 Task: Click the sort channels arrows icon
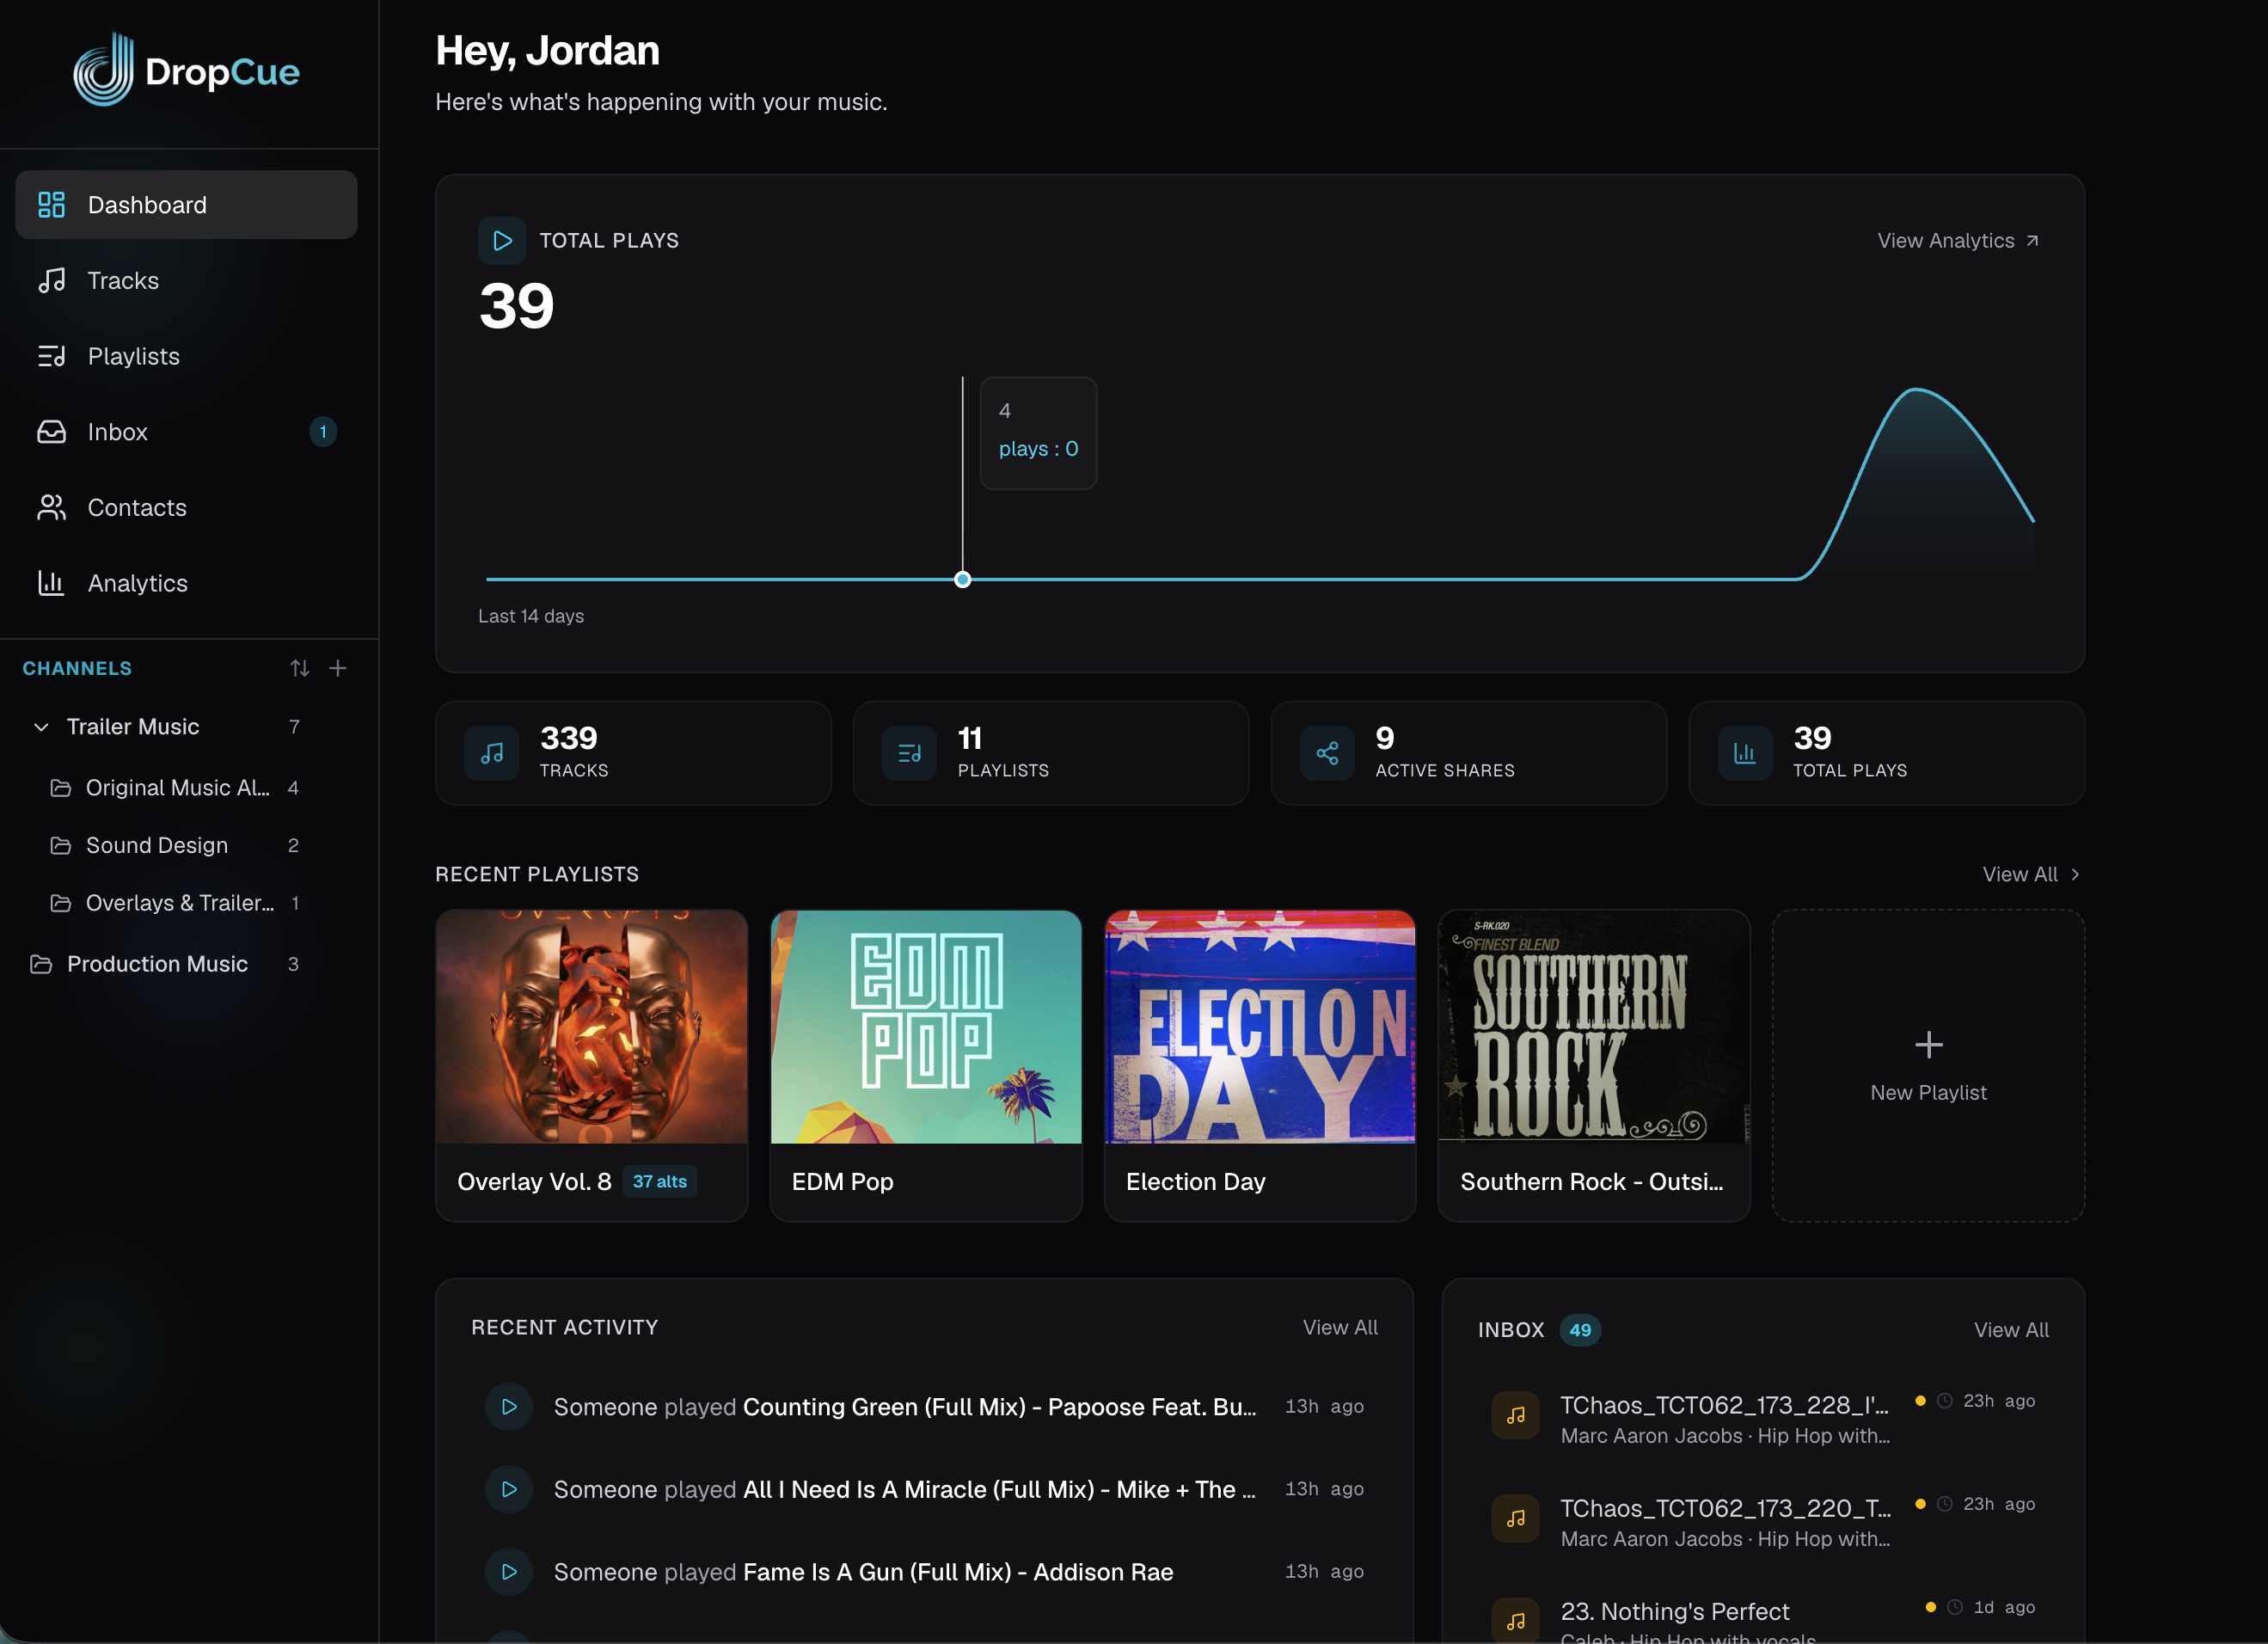tap(300, 668)
